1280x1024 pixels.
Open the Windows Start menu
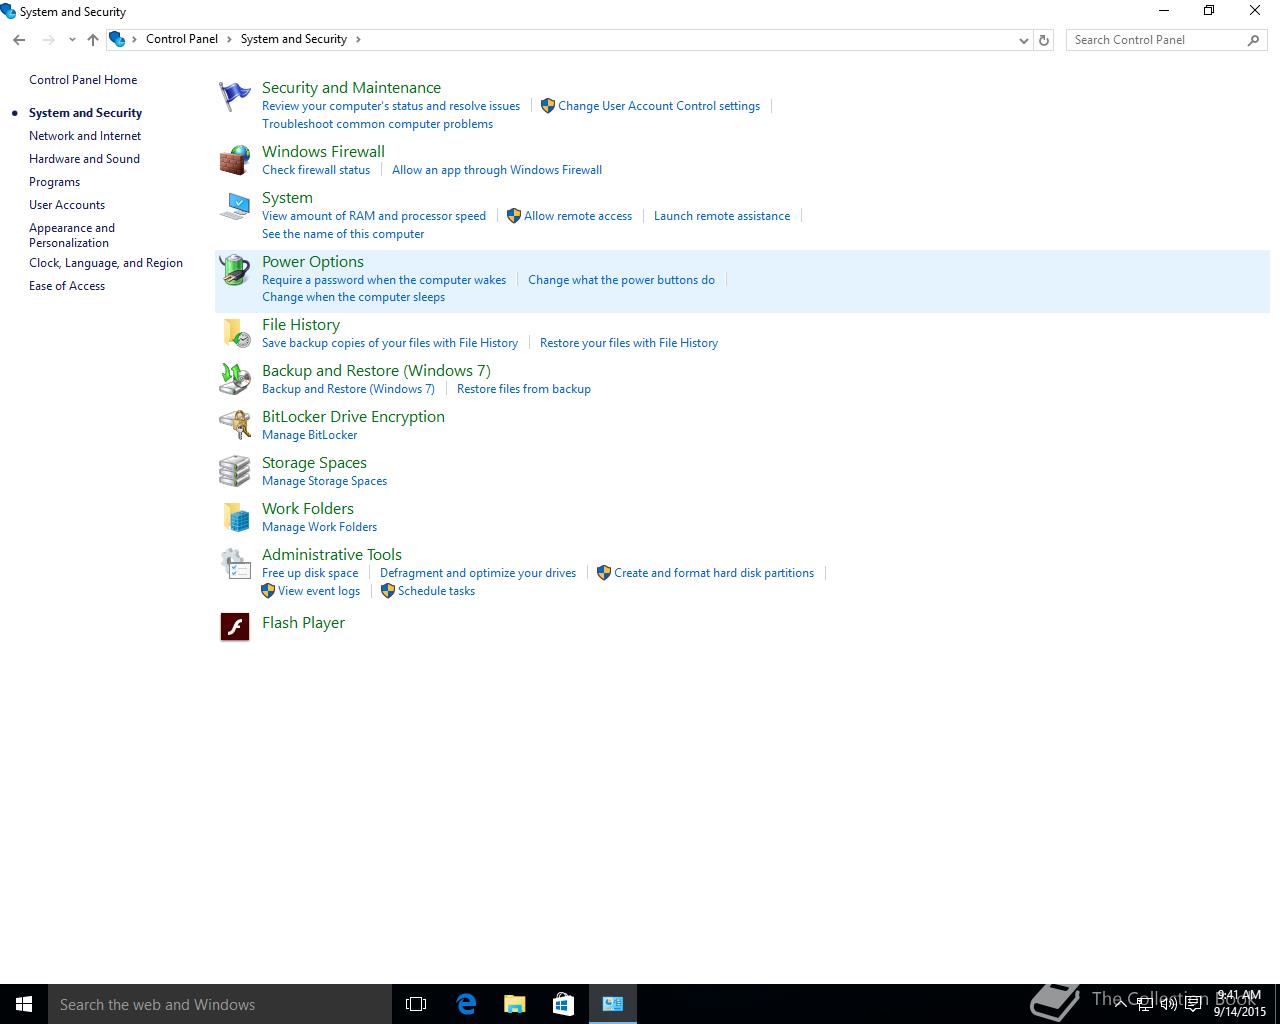pyautogui.click(x=24, y=1004)
